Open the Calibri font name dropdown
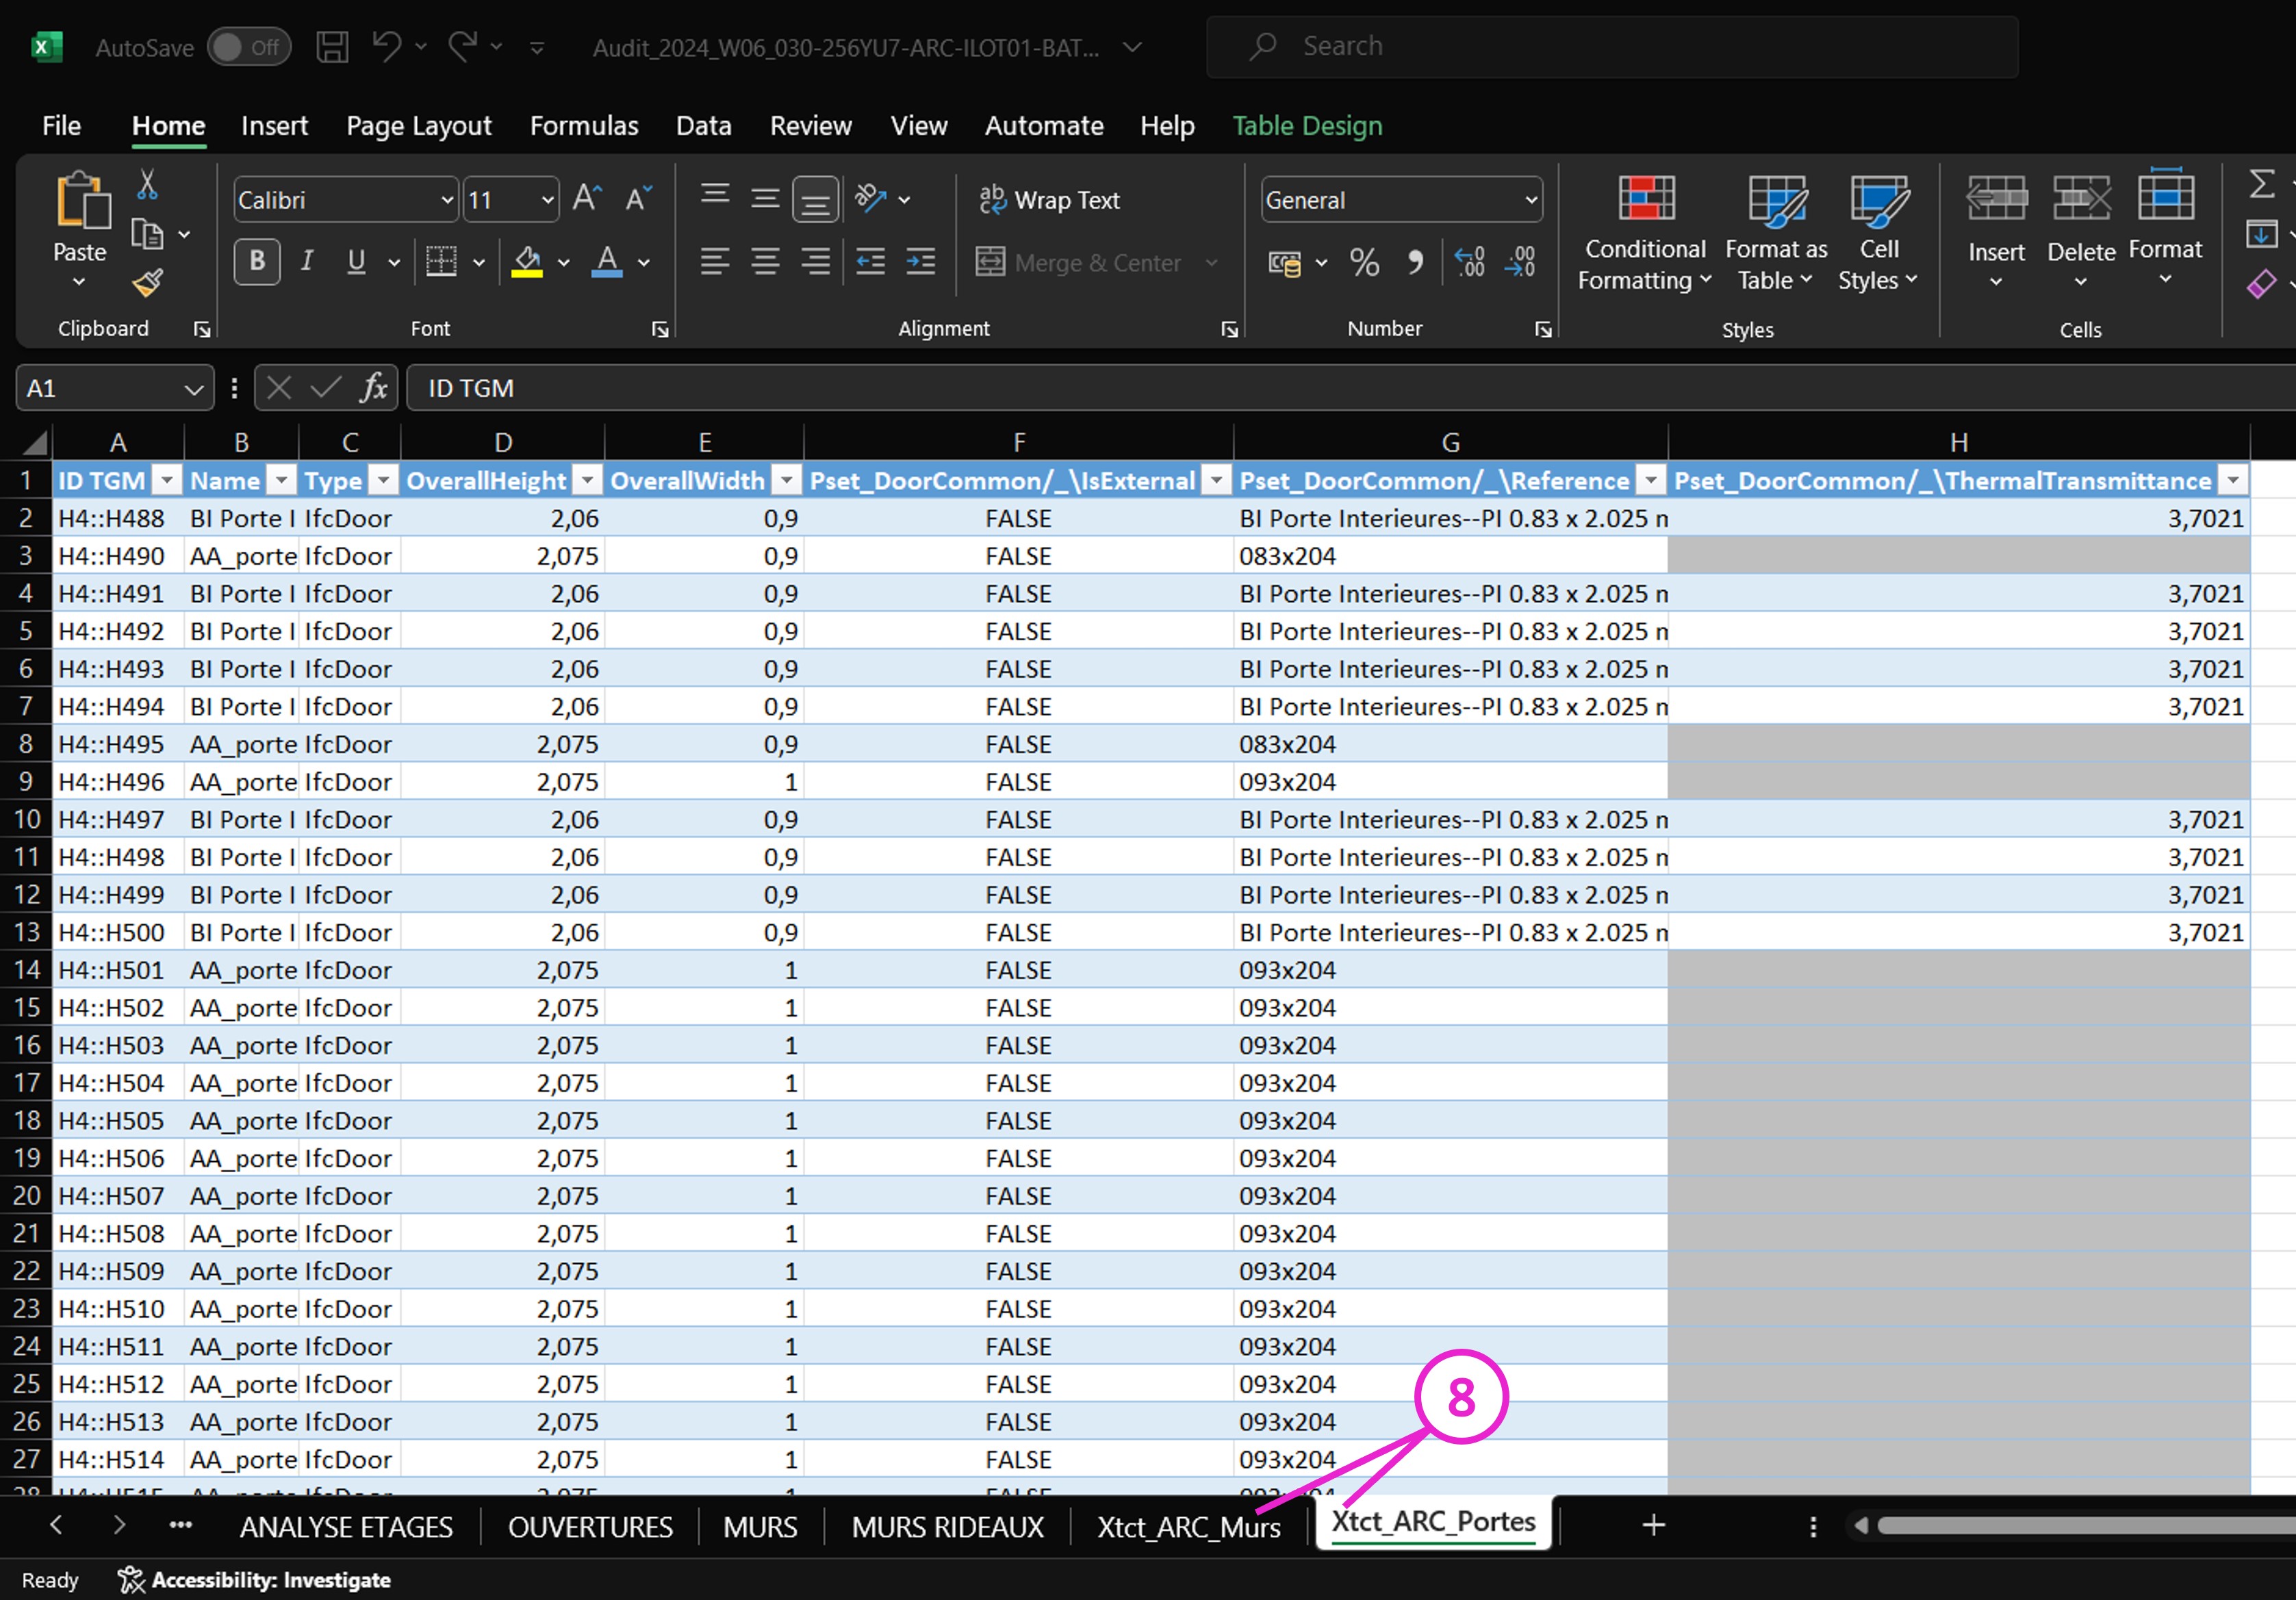The width and height of the screenshot is (2296, 1600). coord(447,200)
